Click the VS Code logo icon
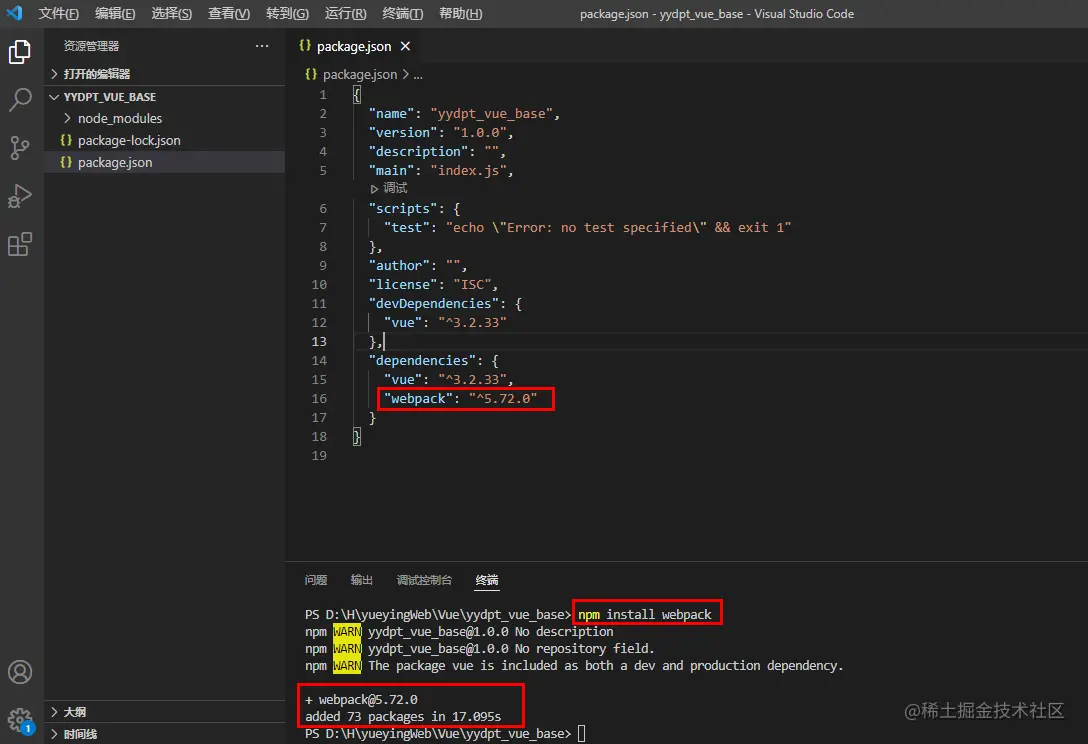This screenshot has height=744, width=1088. click(x=14, y=12)
